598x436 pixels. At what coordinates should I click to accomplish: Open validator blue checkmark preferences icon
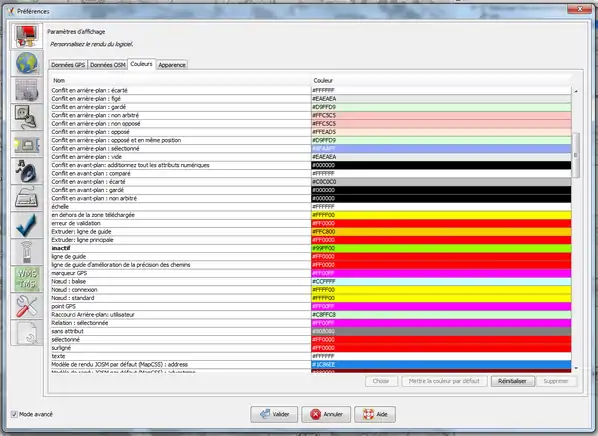[x=26, y=225]
